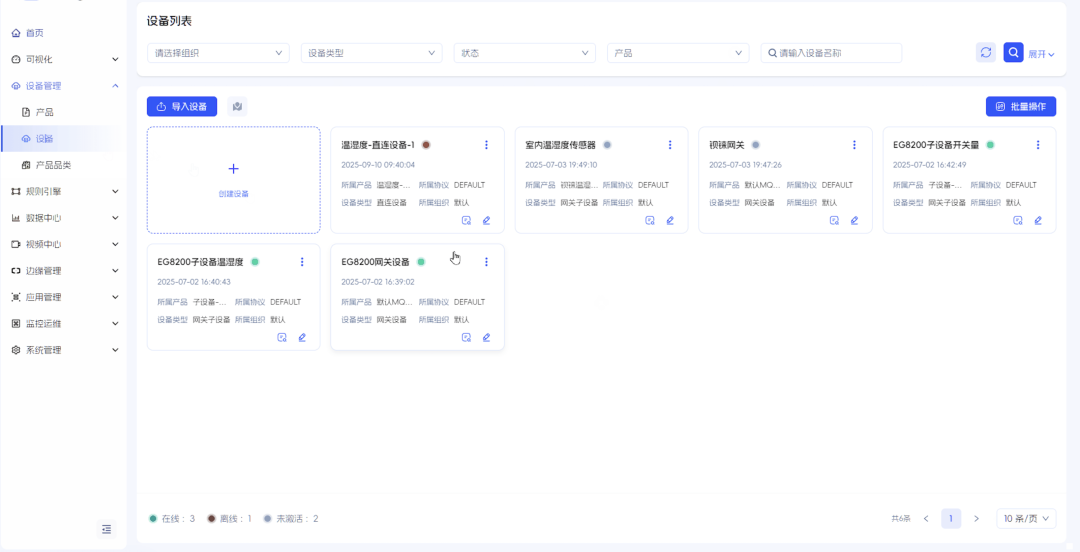The image size is (1080, 552).
Task: Open the more menu on 温湿度-直连设备-1 card
Action: (x=486, y=145)
